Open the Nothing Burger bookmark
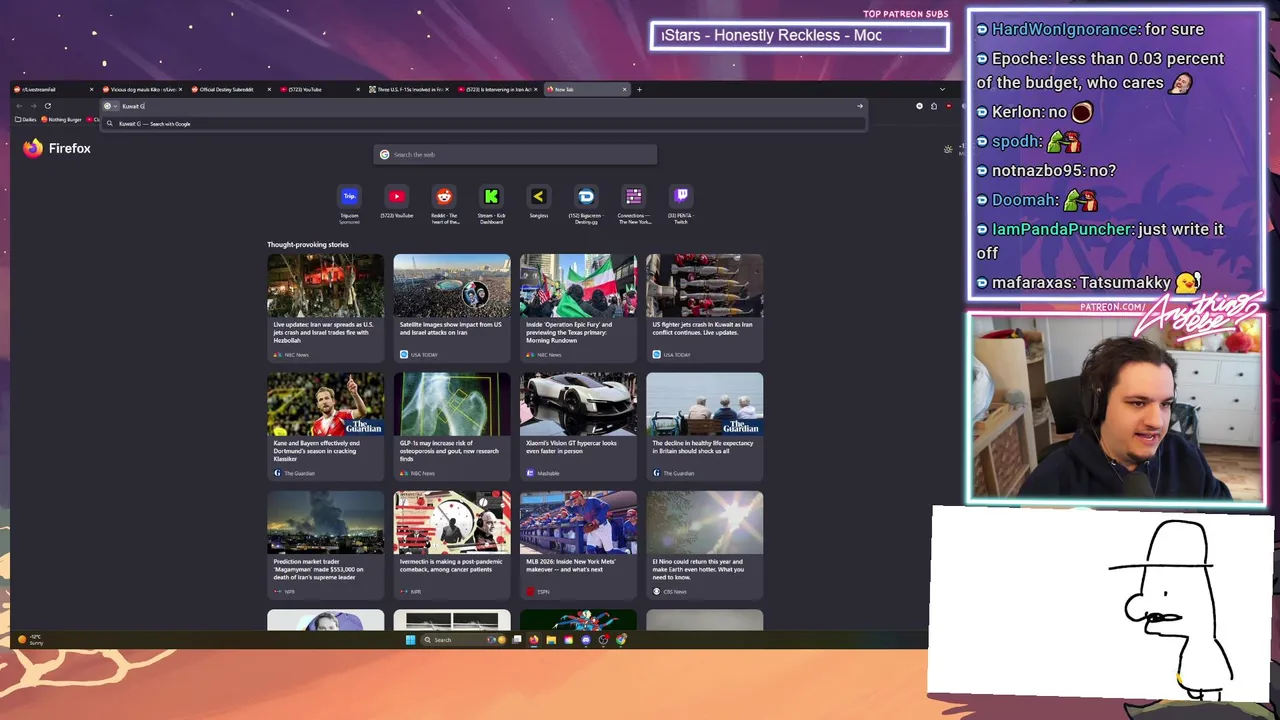 coord(62,119)
